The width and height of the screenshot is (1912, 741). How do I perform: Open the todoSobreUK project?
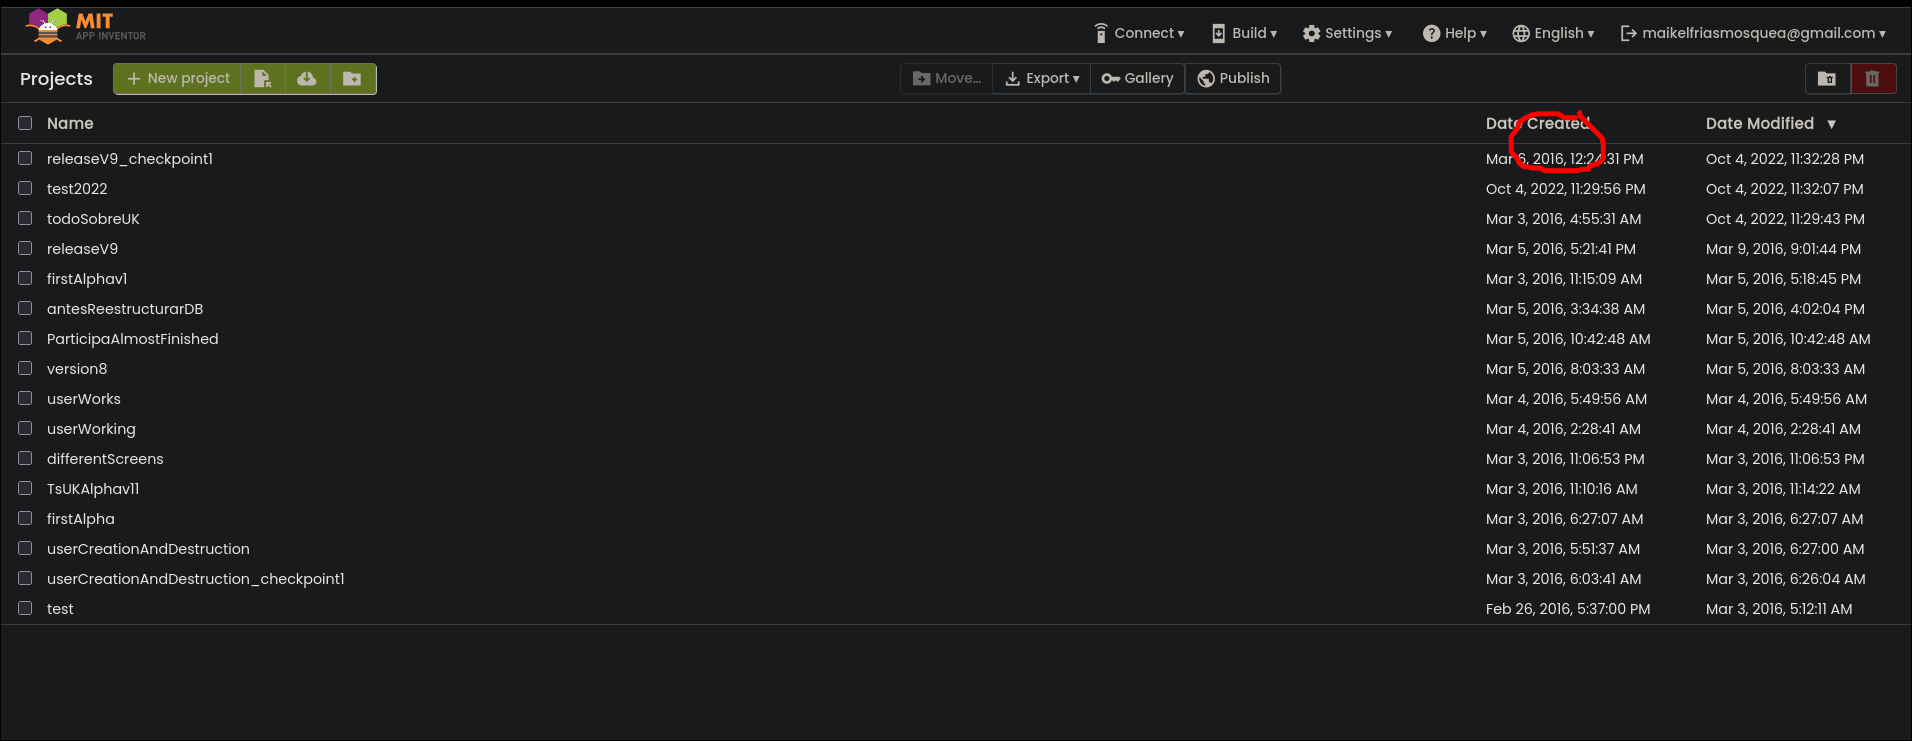93,219
